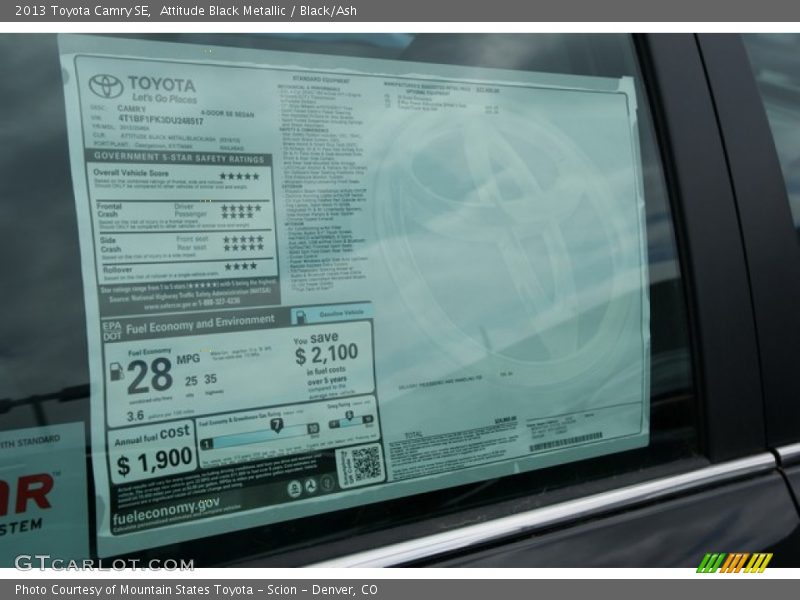Click the Frontal Crash label
Image resolution: width=800 pixels, height=600 pixels.
click(109, 210)
